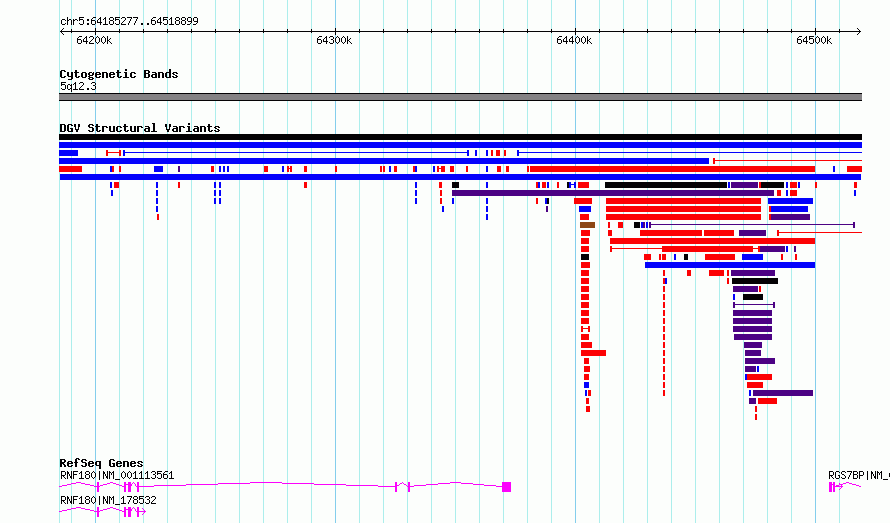Viewport: 890px width, 523px height.
Task: Click the large magenta last exon of RNF180
Action: 507,487
